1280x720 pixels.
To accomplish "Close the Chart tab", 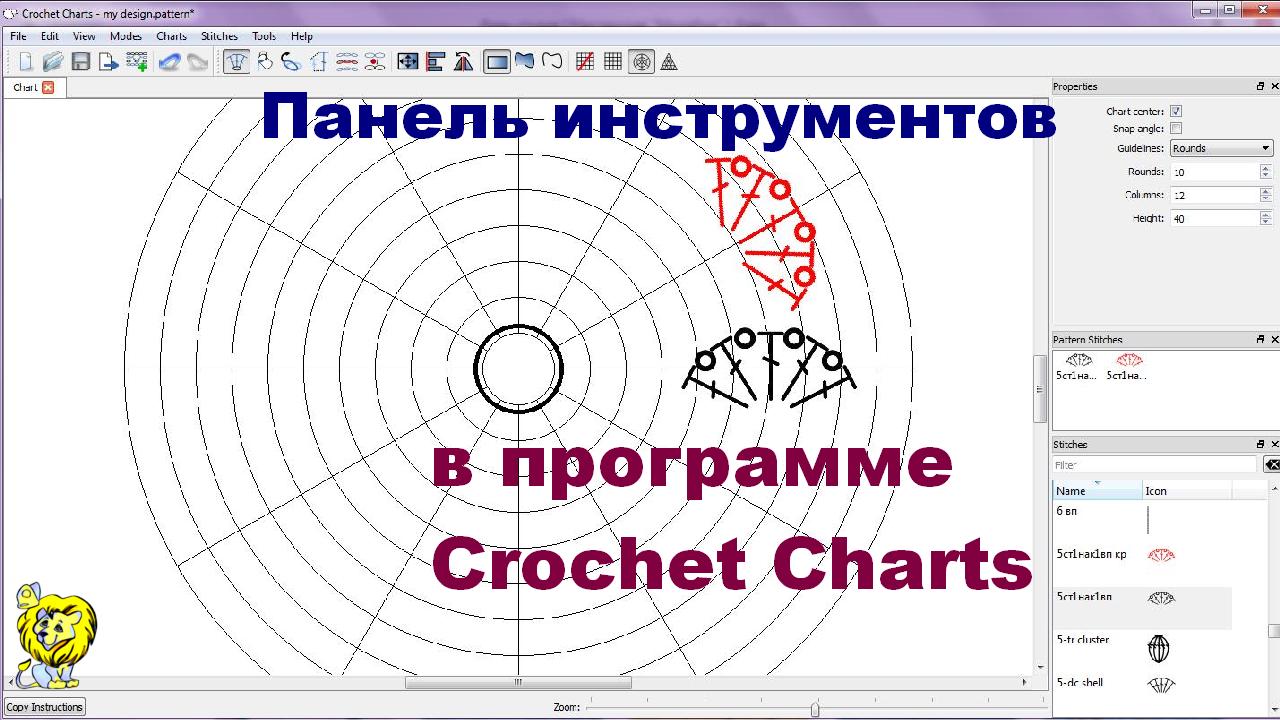I will tap(48, 88).
